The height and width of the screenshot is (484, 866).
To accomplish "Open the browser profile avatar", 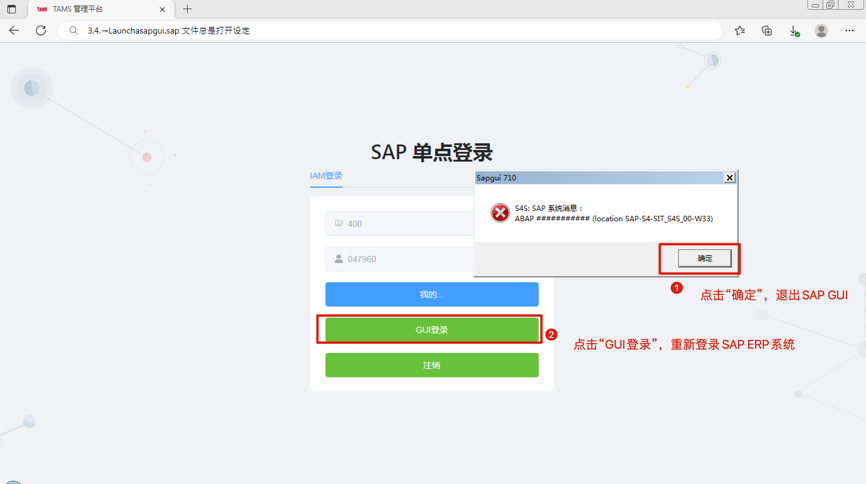I will pyautogui.click(x=821, y=30).
